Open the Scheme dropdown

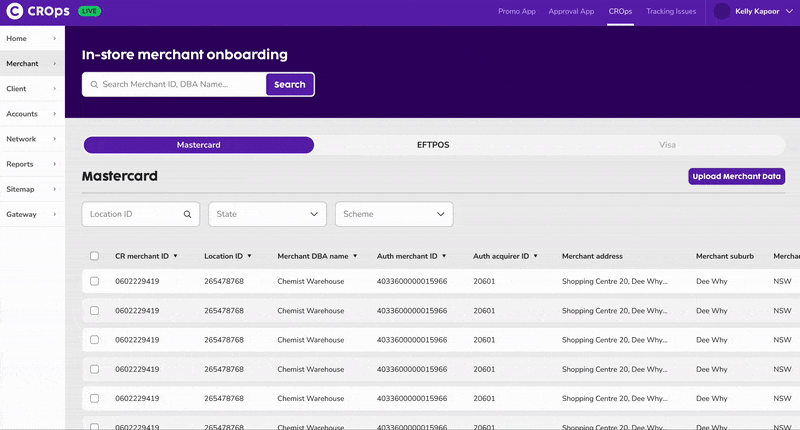click(394, 214)
